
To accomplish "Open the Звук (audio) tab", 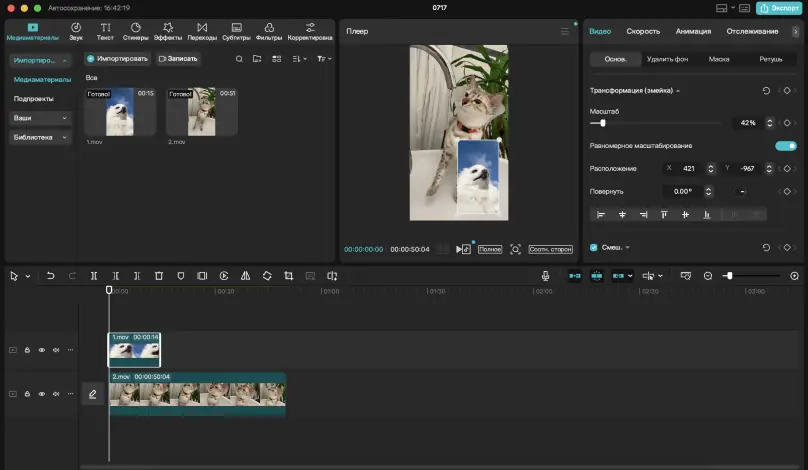I will tap(76, 31).
